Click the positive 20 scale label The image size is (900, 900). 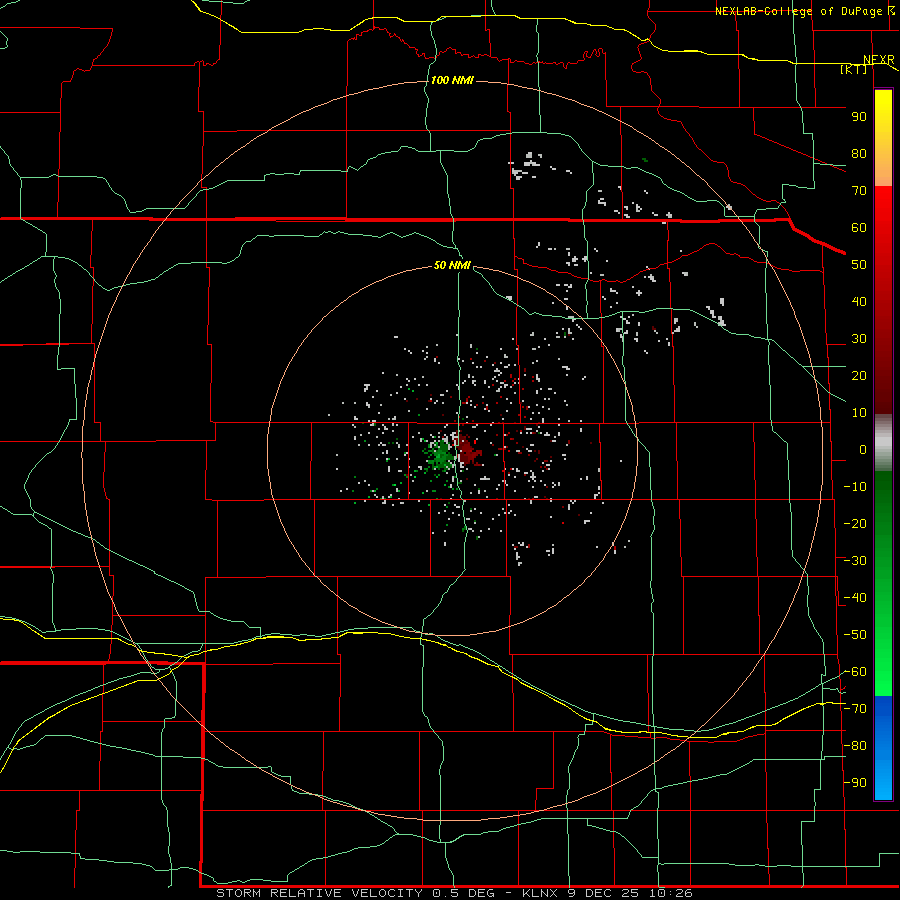859,375
